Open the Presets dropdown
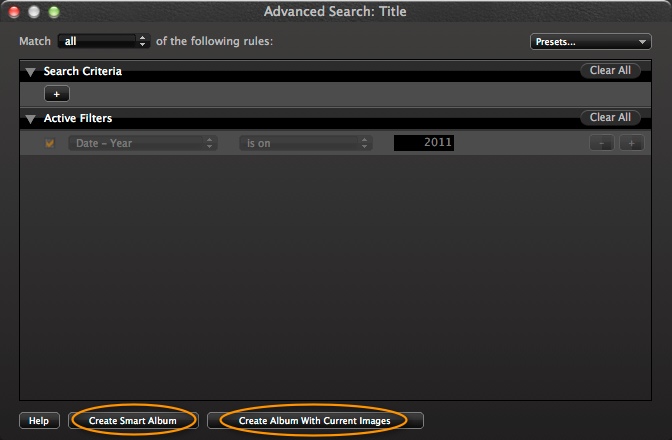The height and width of the screenshot is (440, 672). (x=591, y=42)
